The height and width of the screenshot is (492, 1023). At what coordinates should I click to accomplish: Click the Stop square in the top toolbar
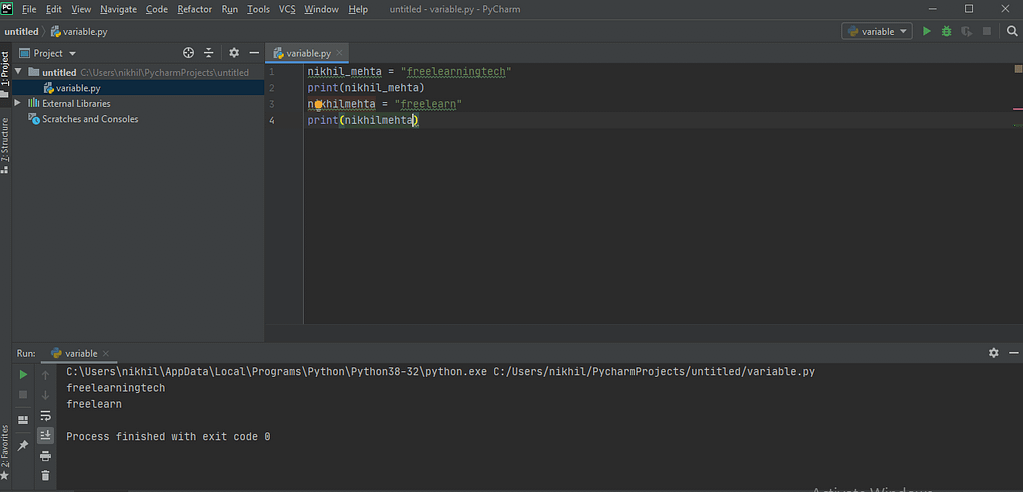(986, 31)
